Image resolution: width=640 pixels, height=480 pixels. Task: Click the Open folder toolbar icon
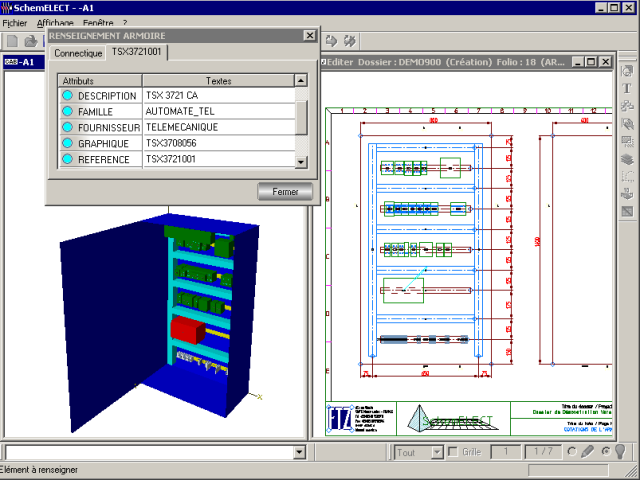coord(31,41)
